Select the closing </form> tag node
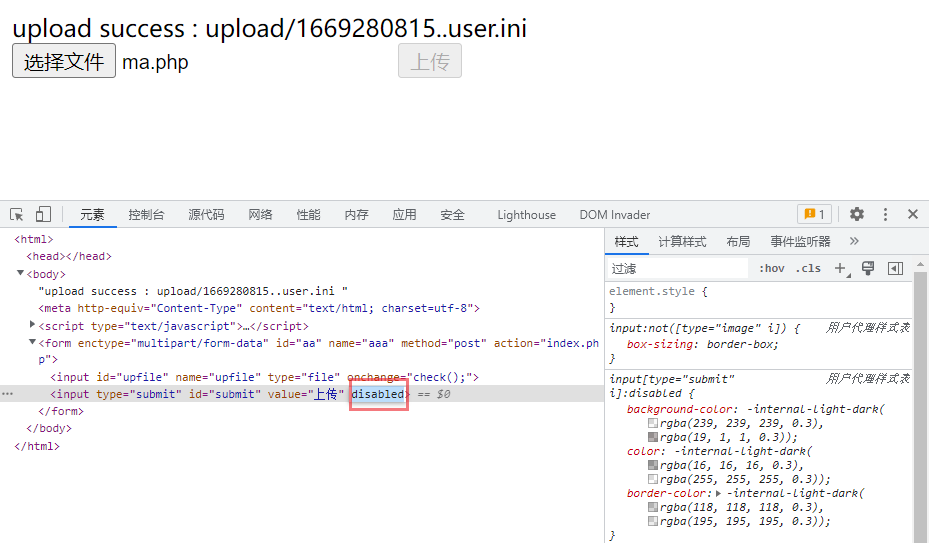Image resolution: width=929 pixels, height=543 pixels. (x=61, y=411)
